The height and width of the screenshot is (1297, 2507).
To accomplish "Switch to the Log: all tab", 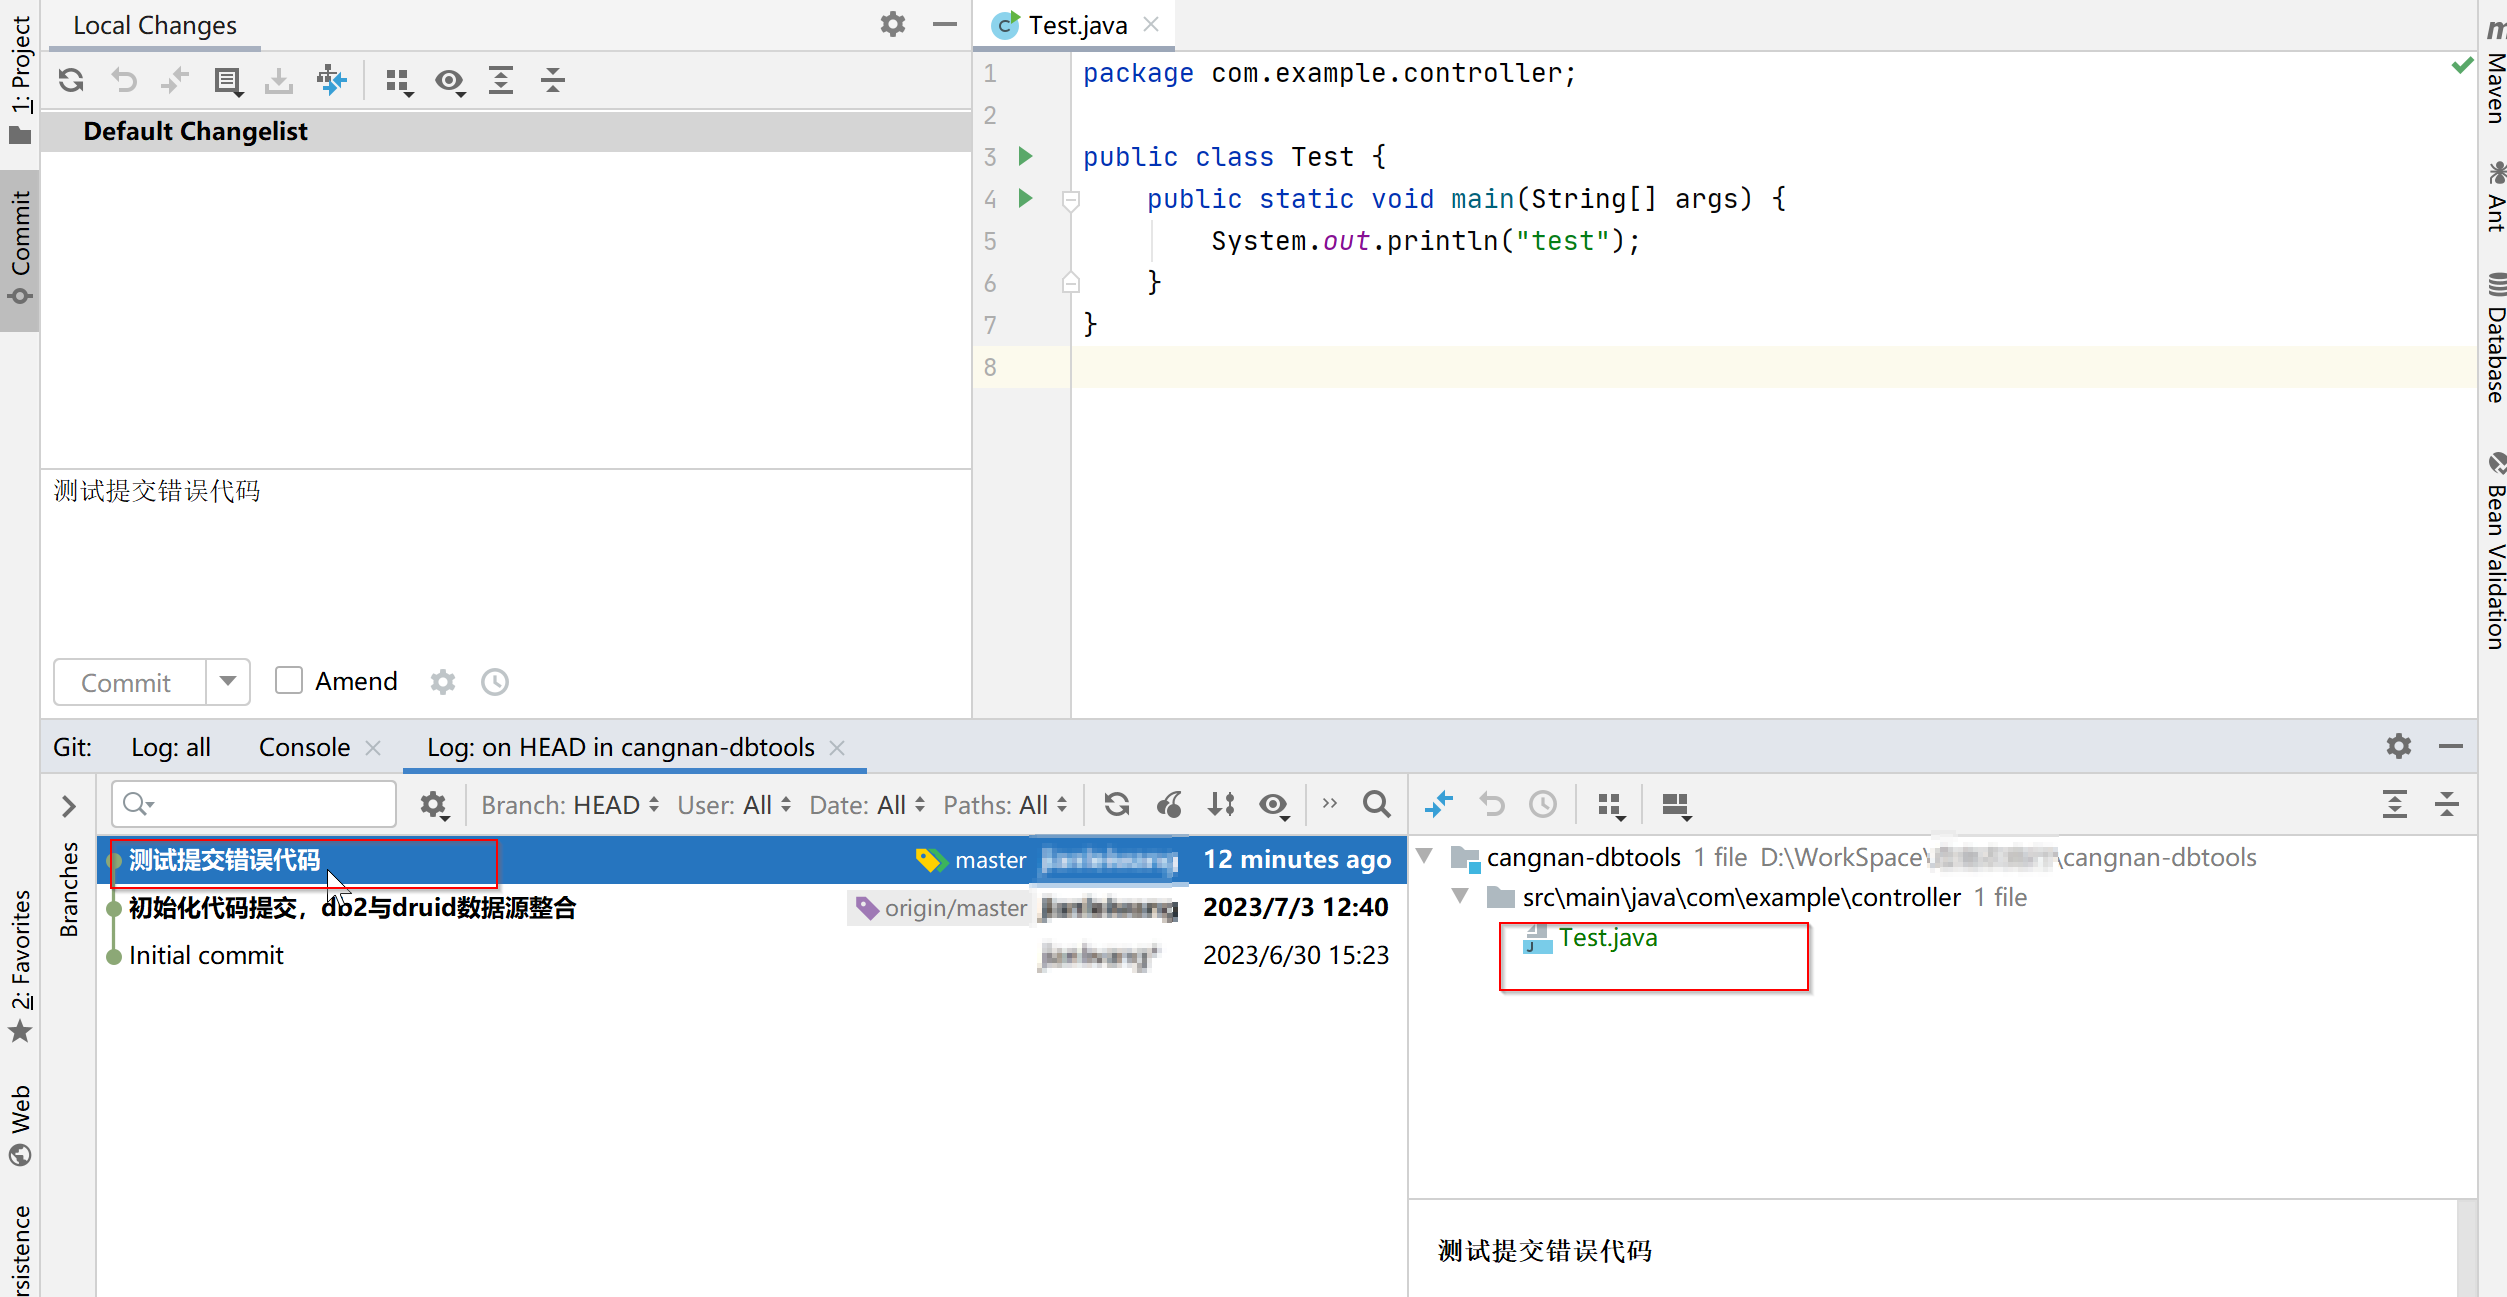I will pyautogui.click(x=171, y=748).
